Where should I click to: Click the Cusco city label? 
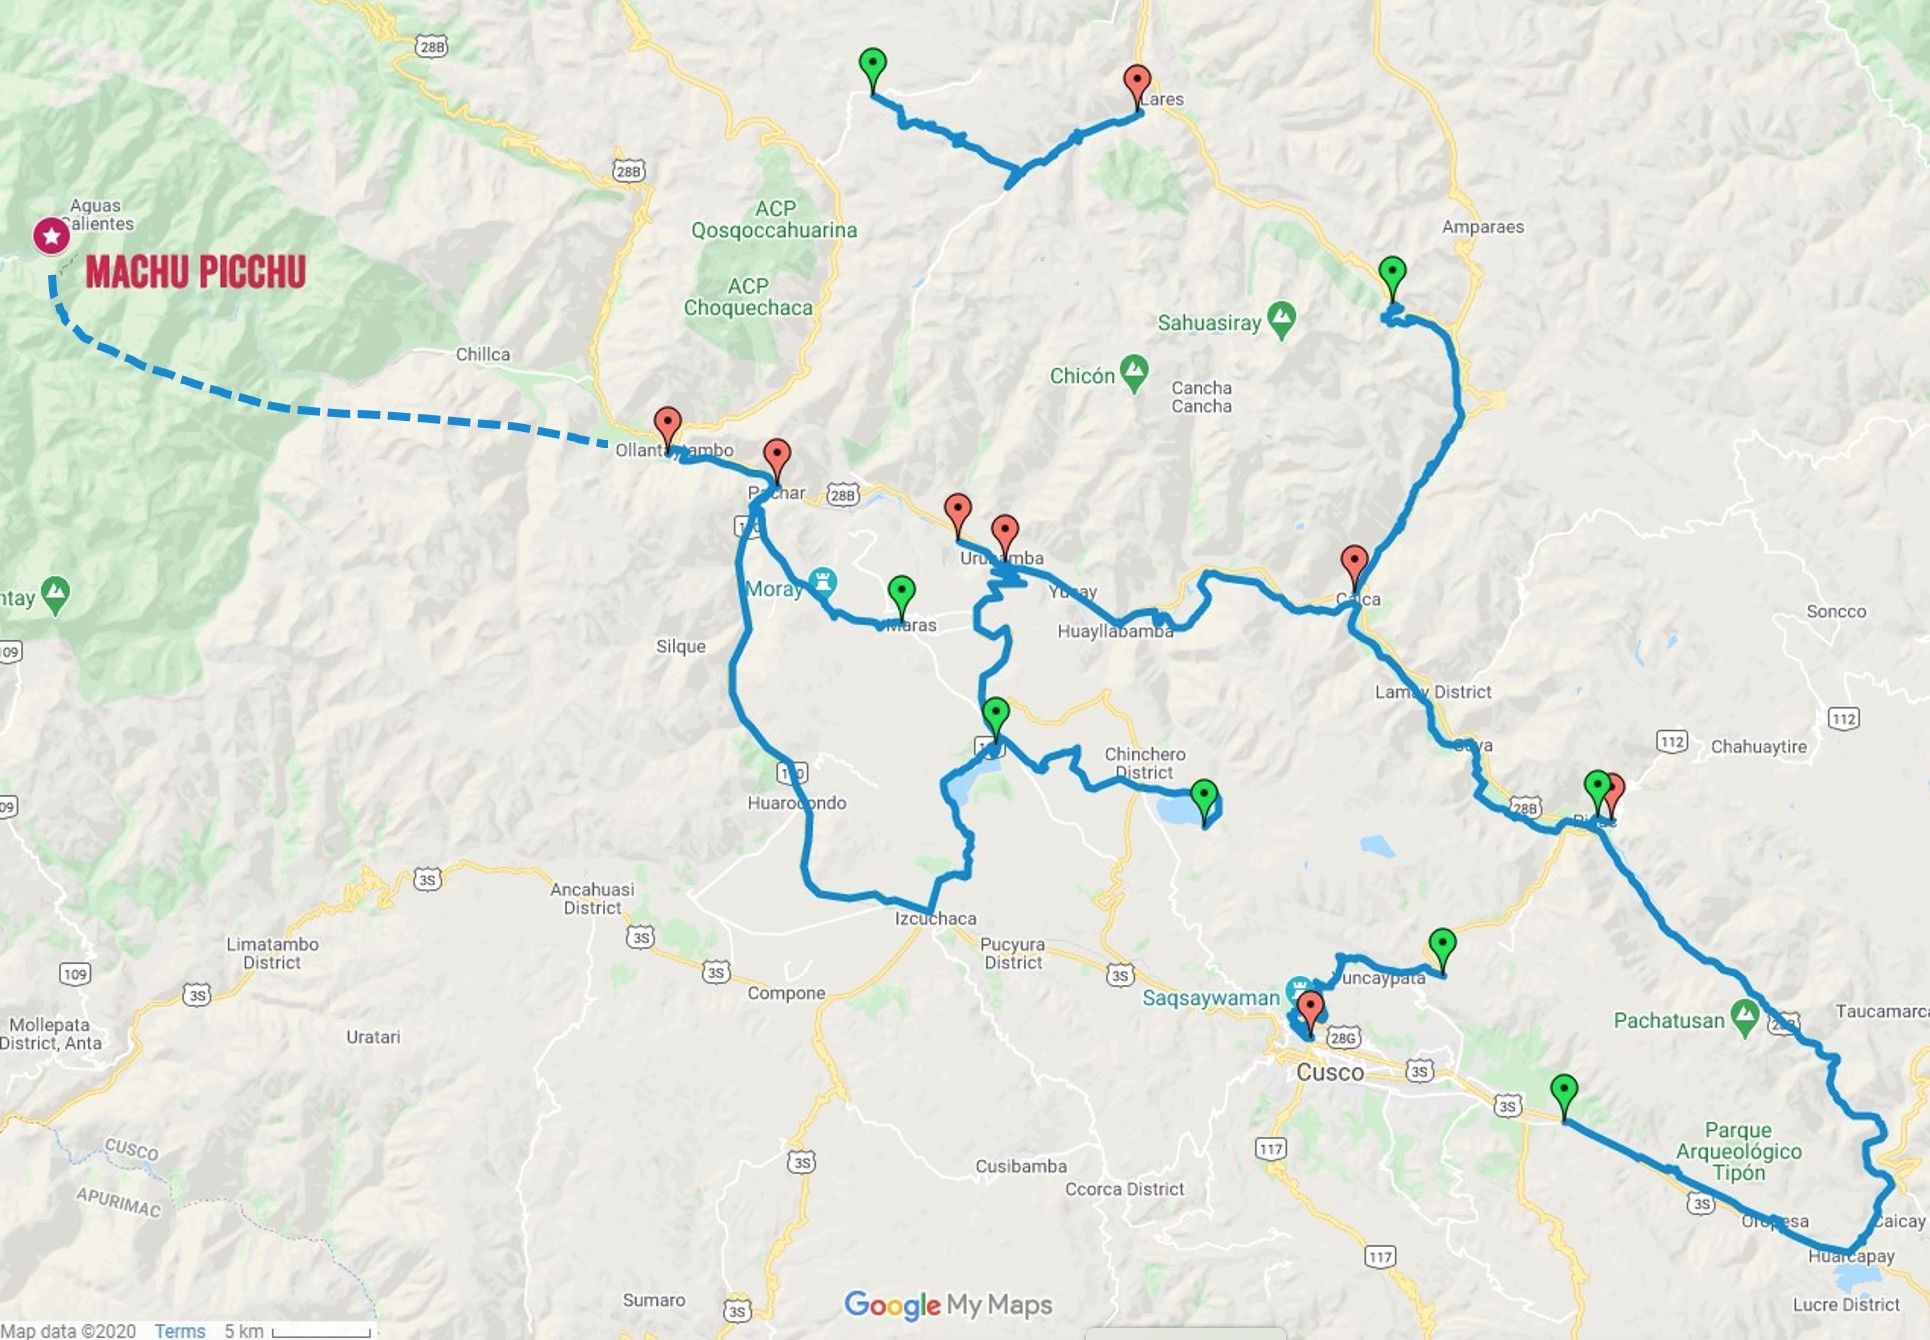[1330, 1072]
